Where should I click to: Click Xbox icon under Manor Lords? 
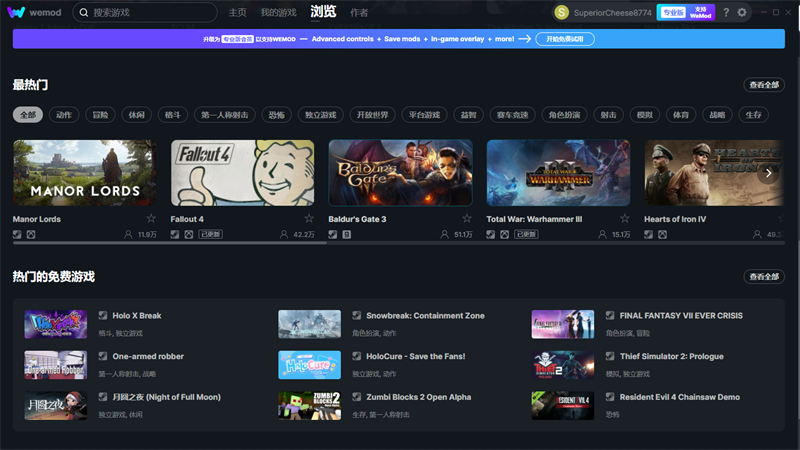31,234
